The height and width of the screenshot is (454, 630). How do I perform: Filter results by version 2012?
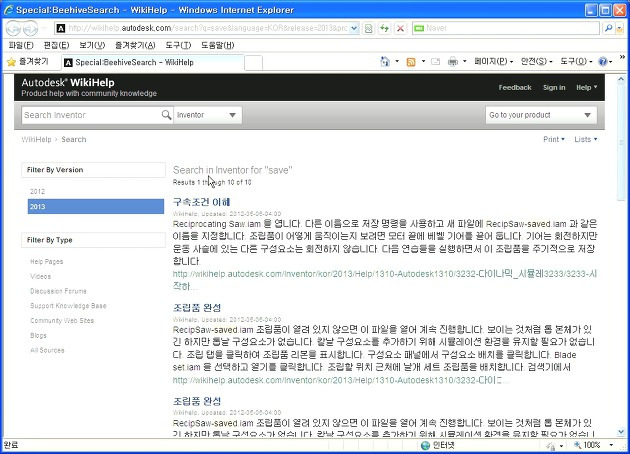click(x=37, y=192)
